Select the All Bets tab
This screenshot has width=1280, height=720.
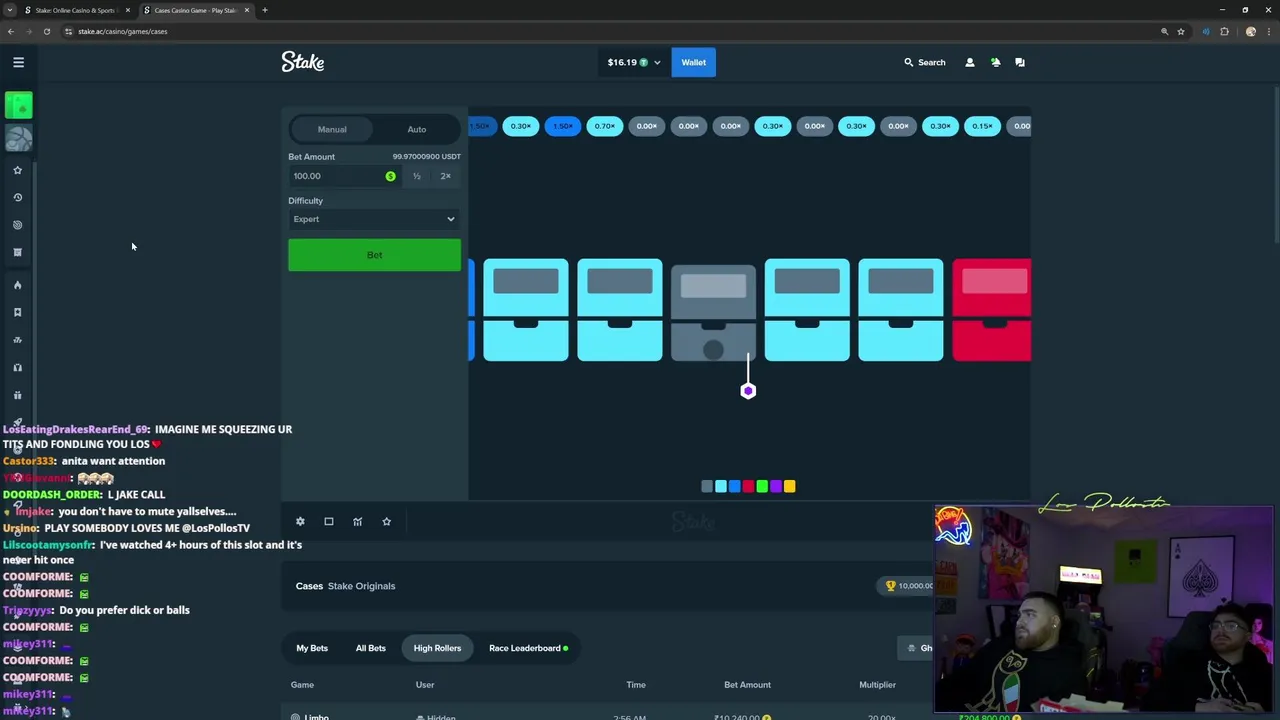coord(371,648)
